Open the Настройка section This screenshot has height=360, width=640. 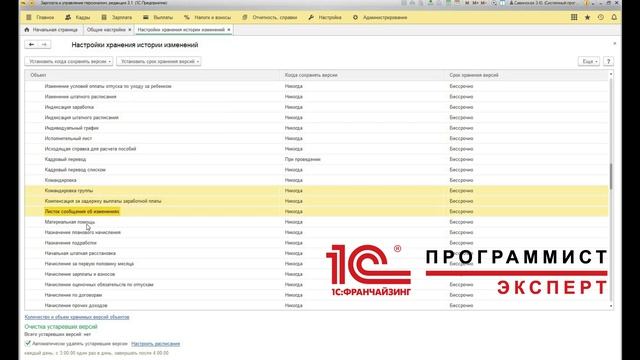tap(325, 18)
